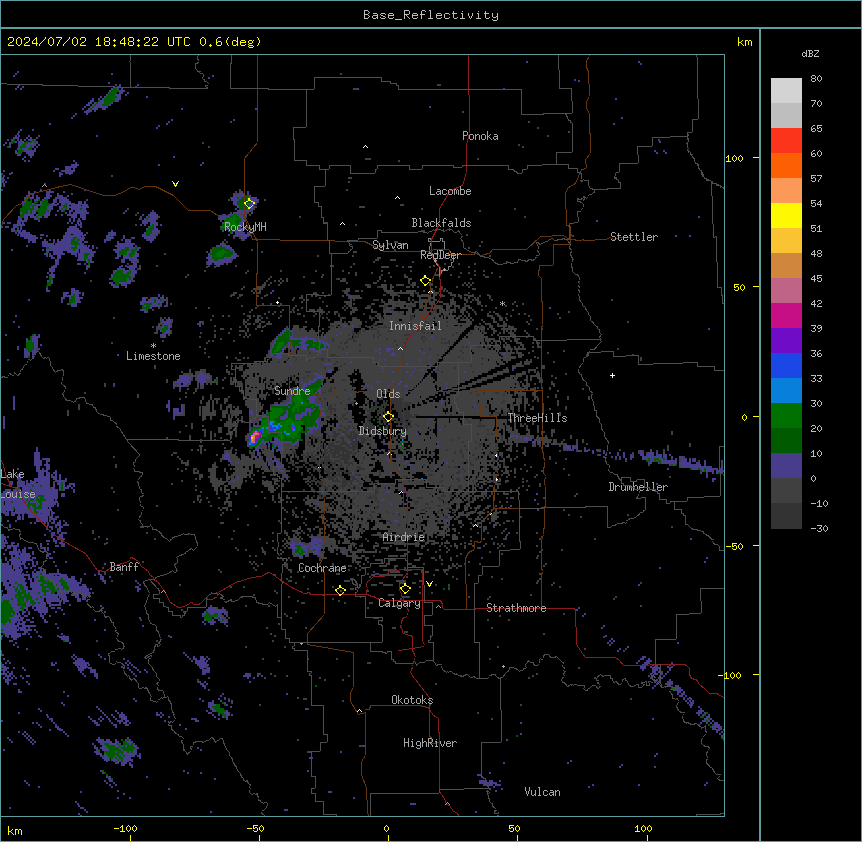Click the Strathmore label
Viewport: 862px width, 842px height.
tap(516, 608)
